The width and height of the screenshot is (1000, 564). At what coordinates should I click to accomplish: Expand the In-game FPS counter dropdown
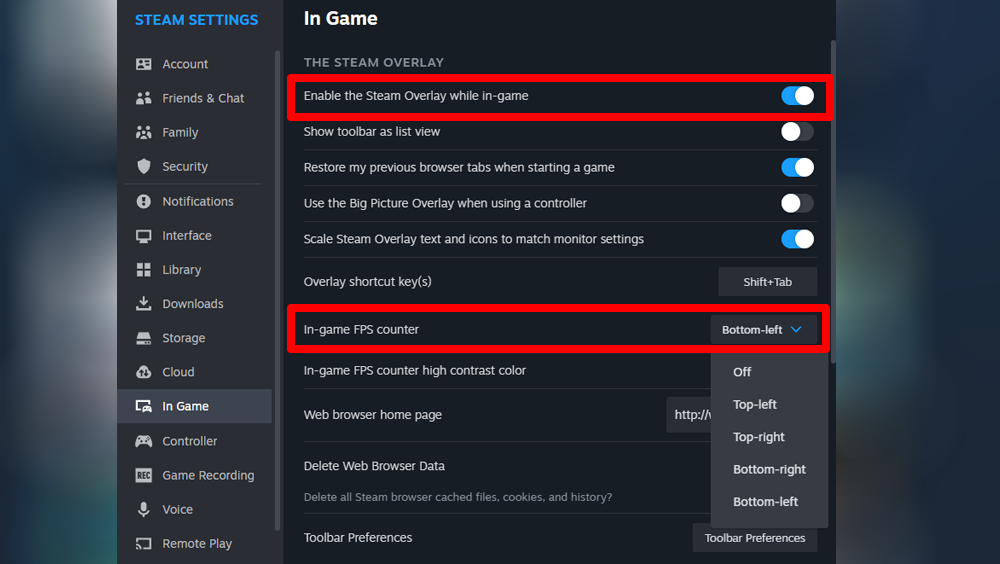[x=763, y=329]
